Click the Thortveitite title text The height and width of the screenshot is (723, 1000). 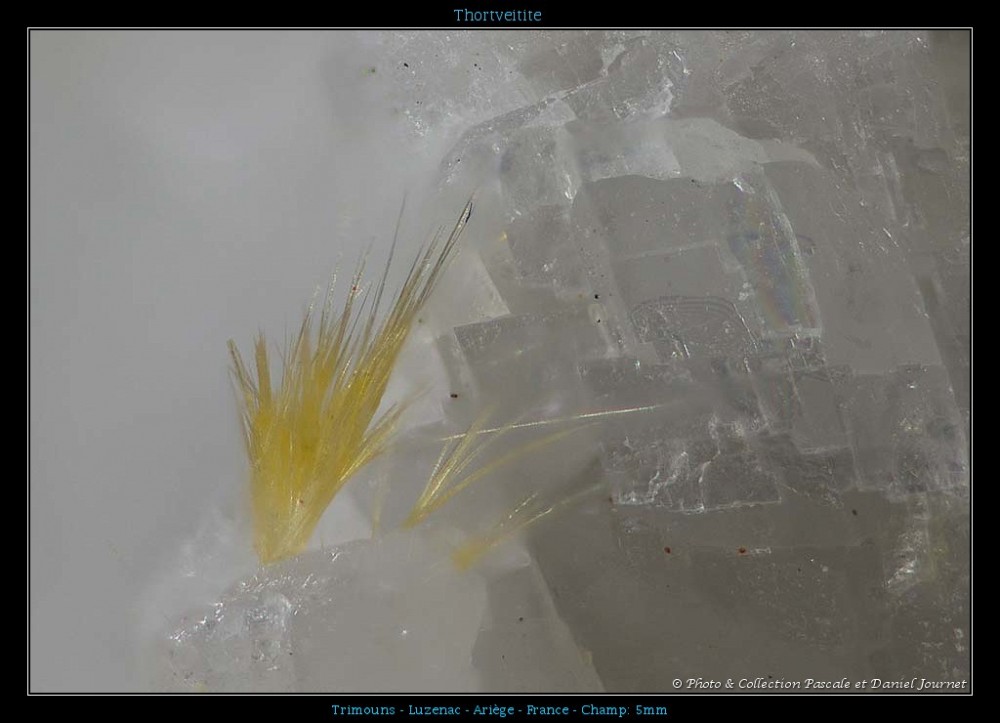[497, 15]
